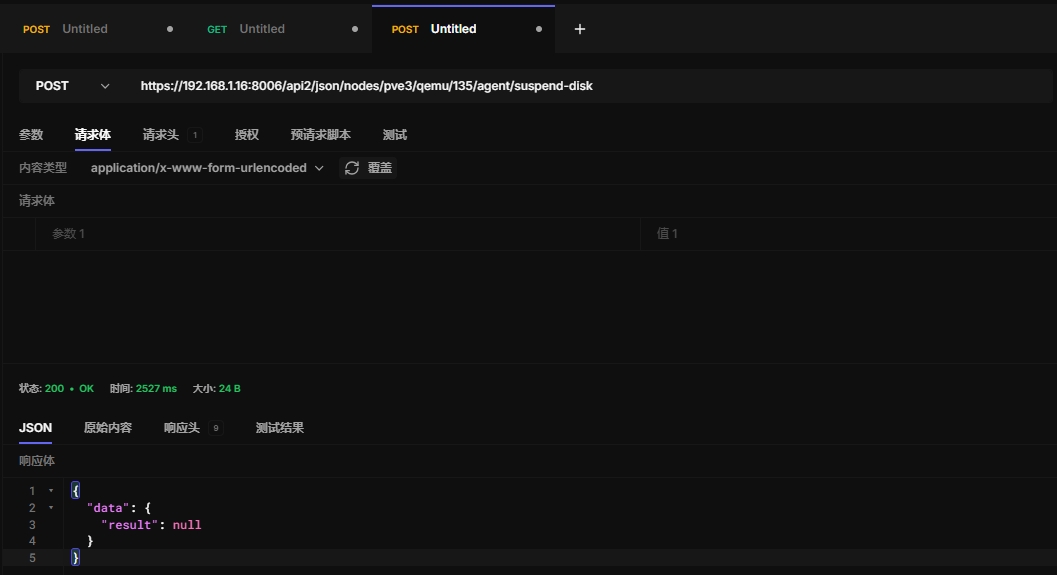The width and height of the screenshot is (1057, 575).
Task: Collapse JSON line 1 fold arrow
Action: 51,491
